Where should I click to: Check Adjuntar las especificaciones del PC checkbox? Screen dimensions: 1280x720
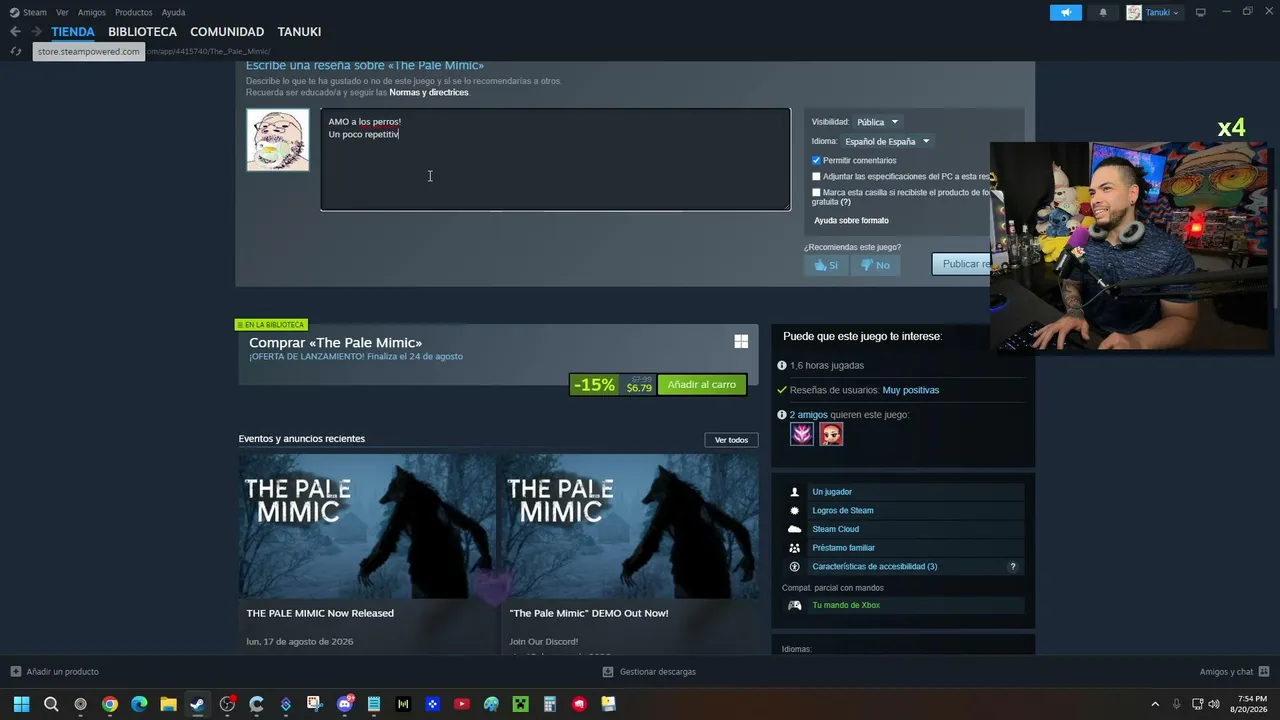pos(816,176)
